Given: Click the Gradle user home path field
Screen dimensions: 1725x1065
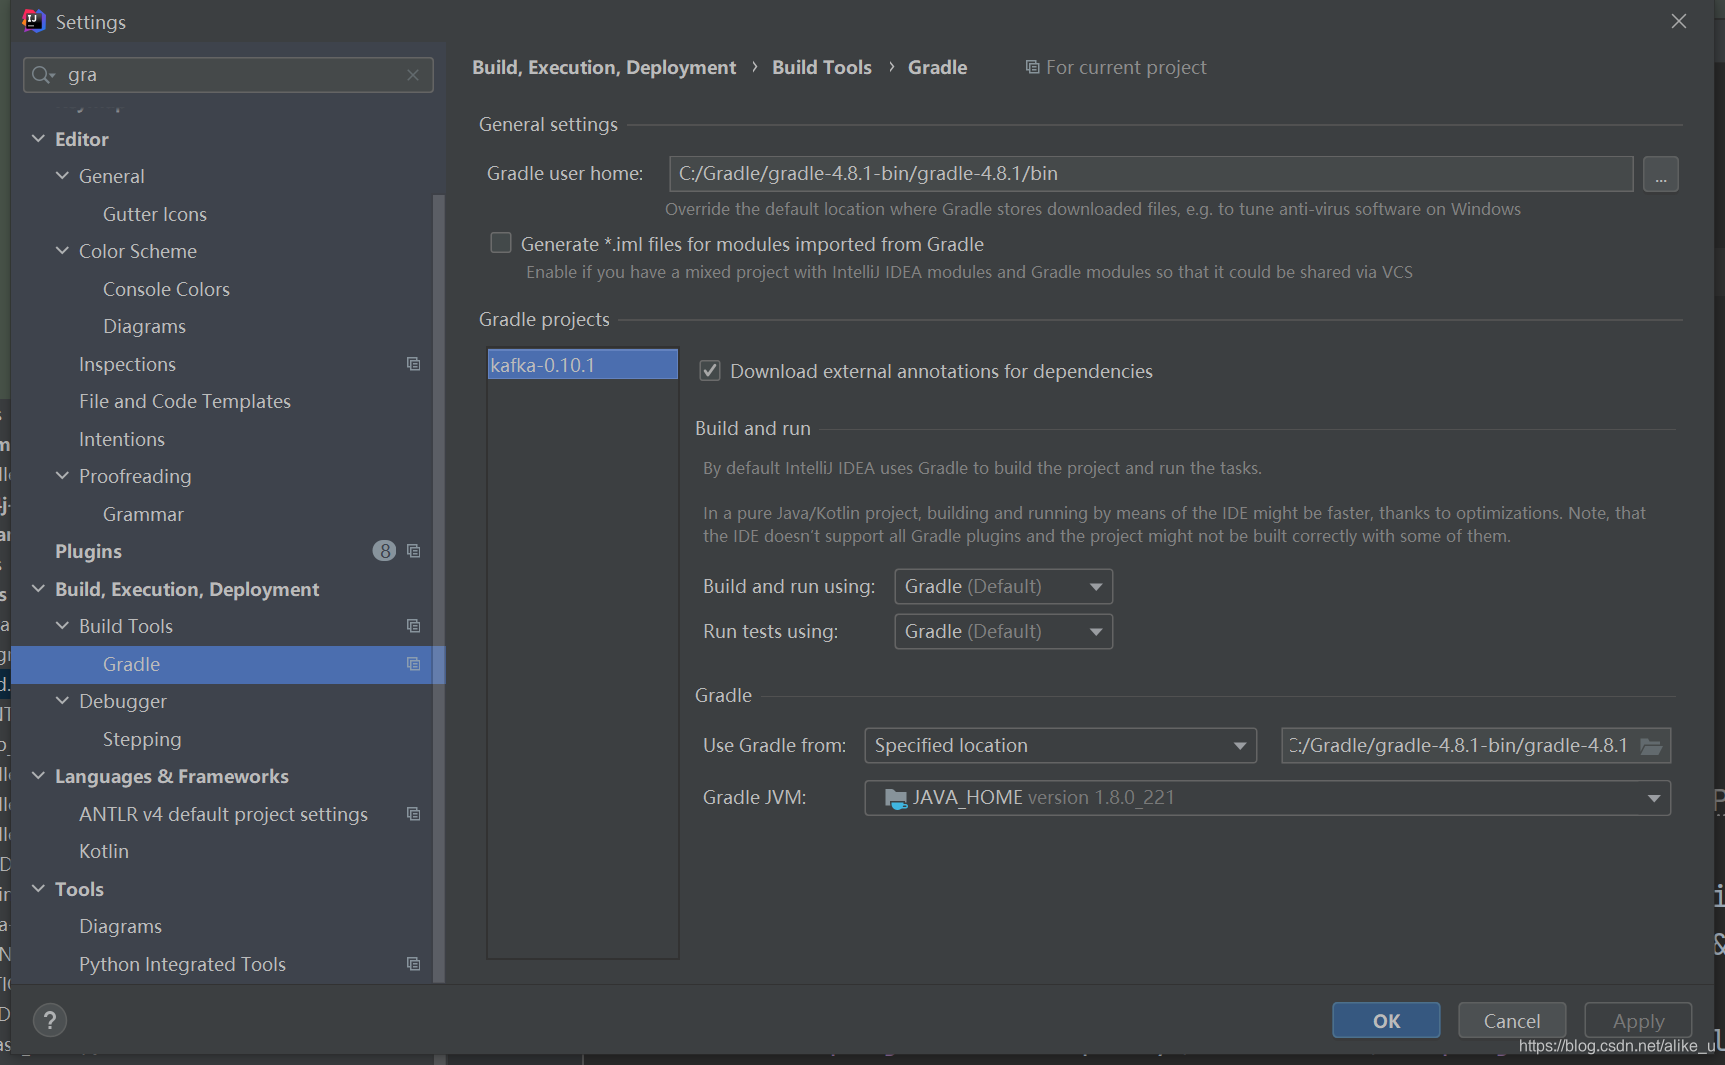Looking at the screenshot, I should [1151, 174].
